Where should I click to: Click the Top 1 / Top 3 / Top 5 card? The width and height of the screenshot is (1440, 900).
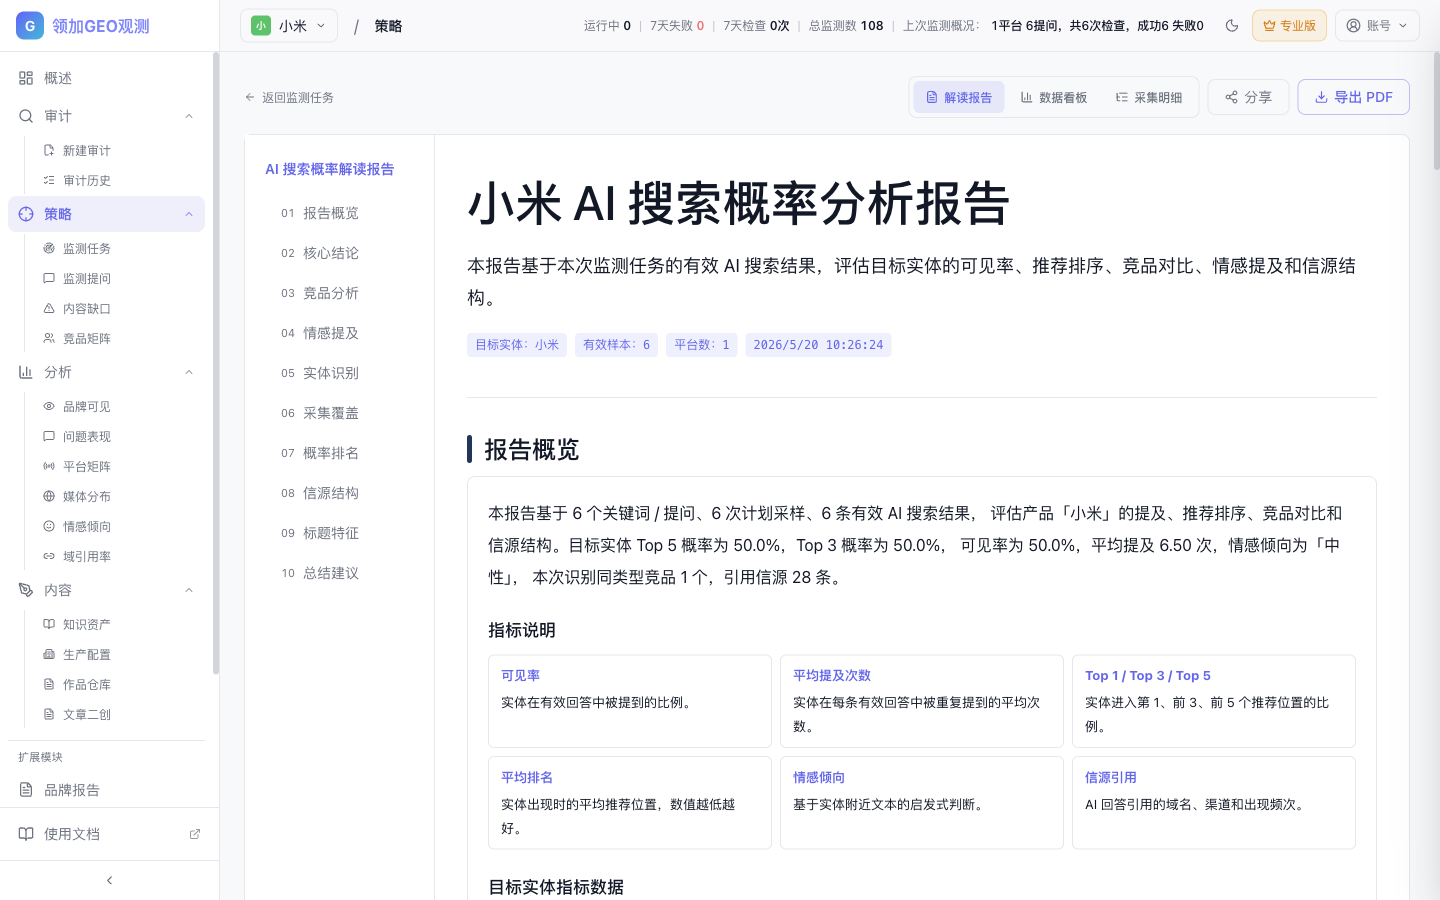point(1214,701)
